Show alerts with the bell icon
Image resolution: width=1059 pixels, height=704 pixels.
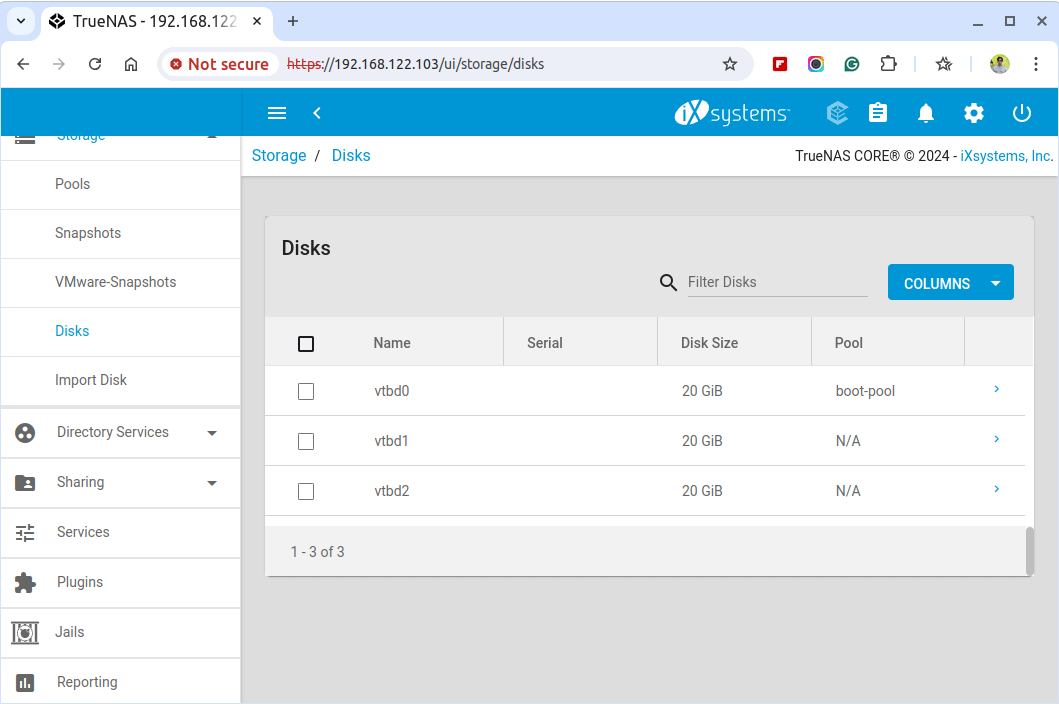[926, 113]
